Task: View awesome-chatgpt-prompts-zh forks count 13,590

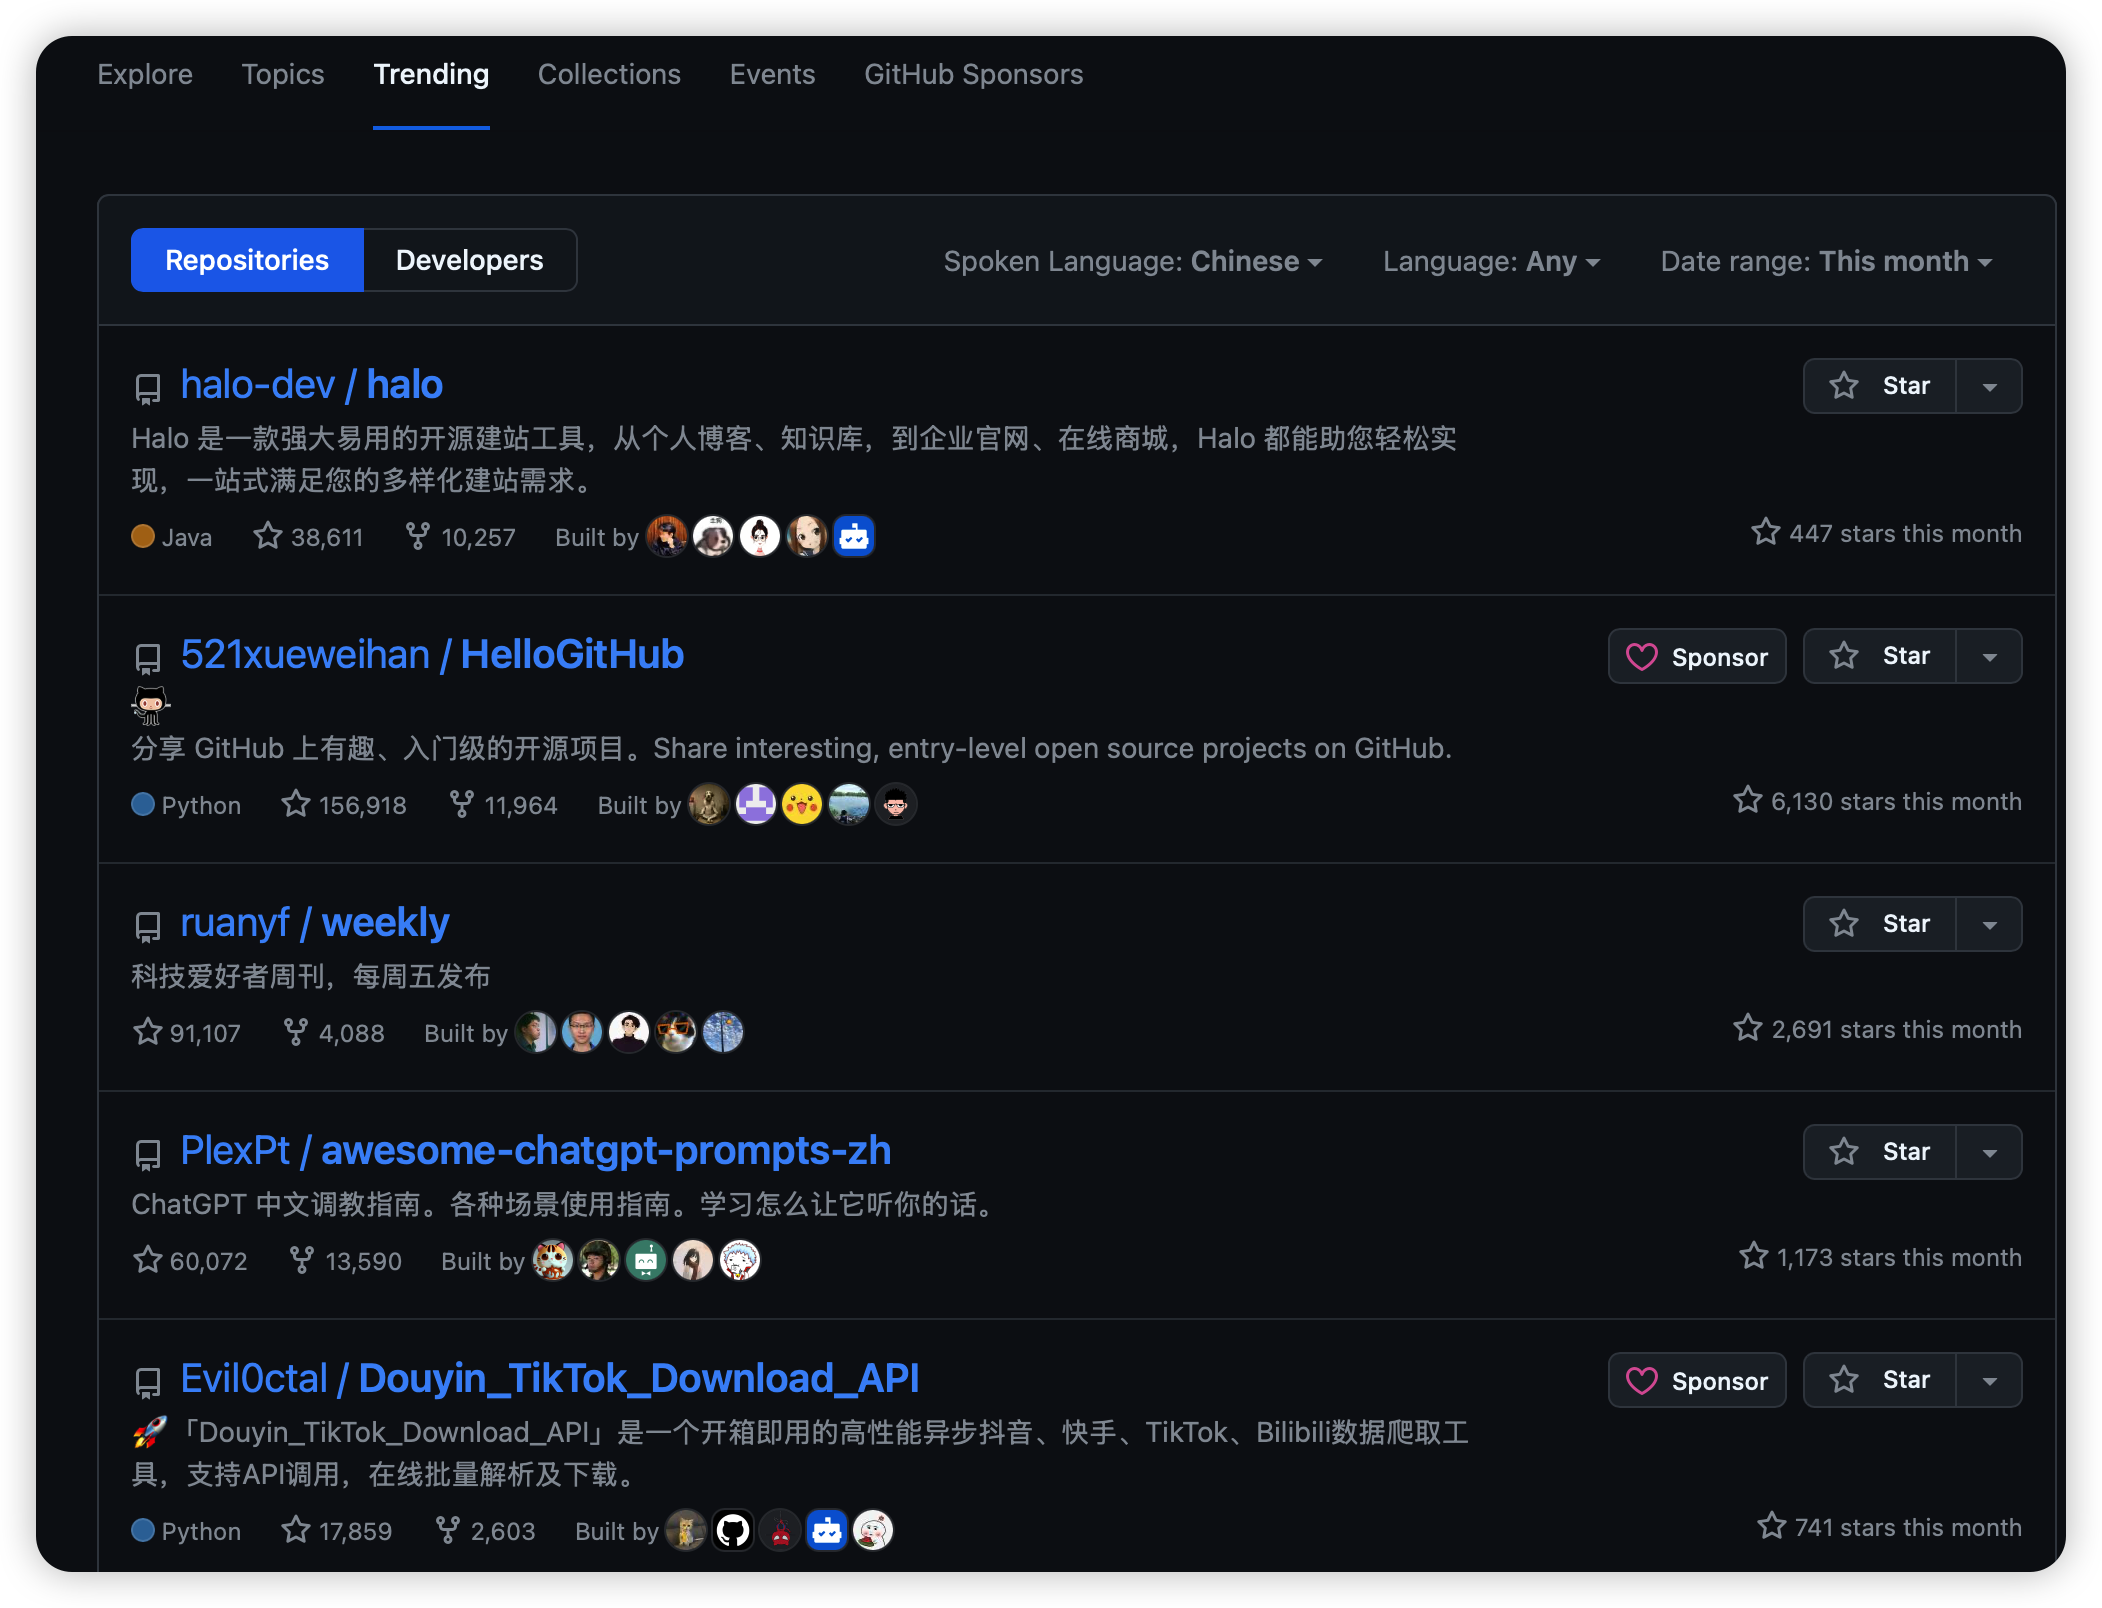Action: point(345,1261)
